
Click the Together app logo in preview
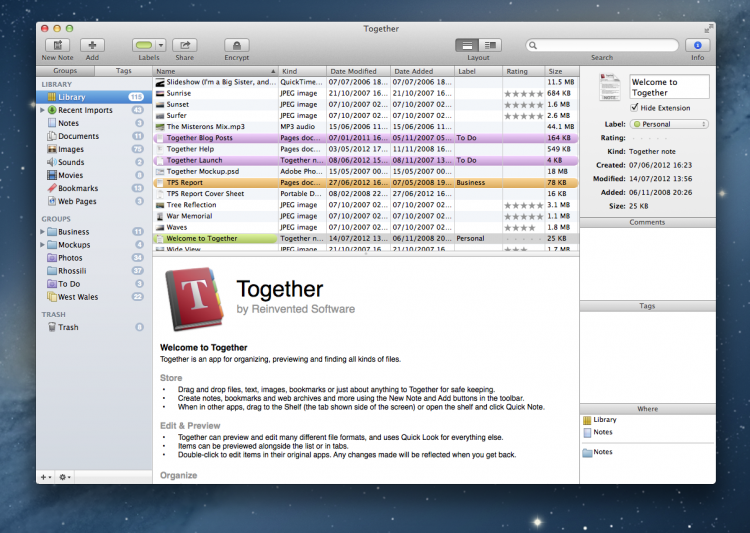[x=194, y=299]
